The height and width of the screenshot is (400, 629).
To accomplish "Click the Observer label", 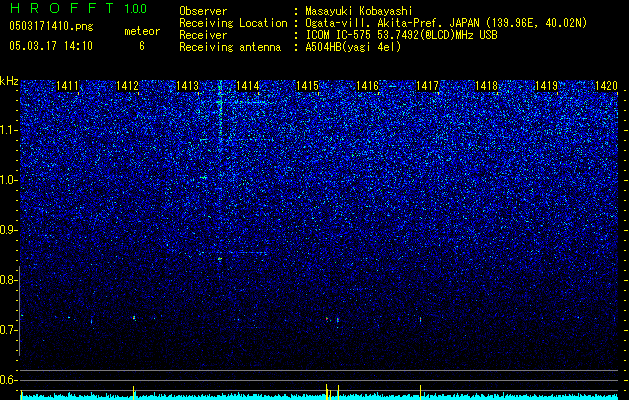I will [203, 11].
